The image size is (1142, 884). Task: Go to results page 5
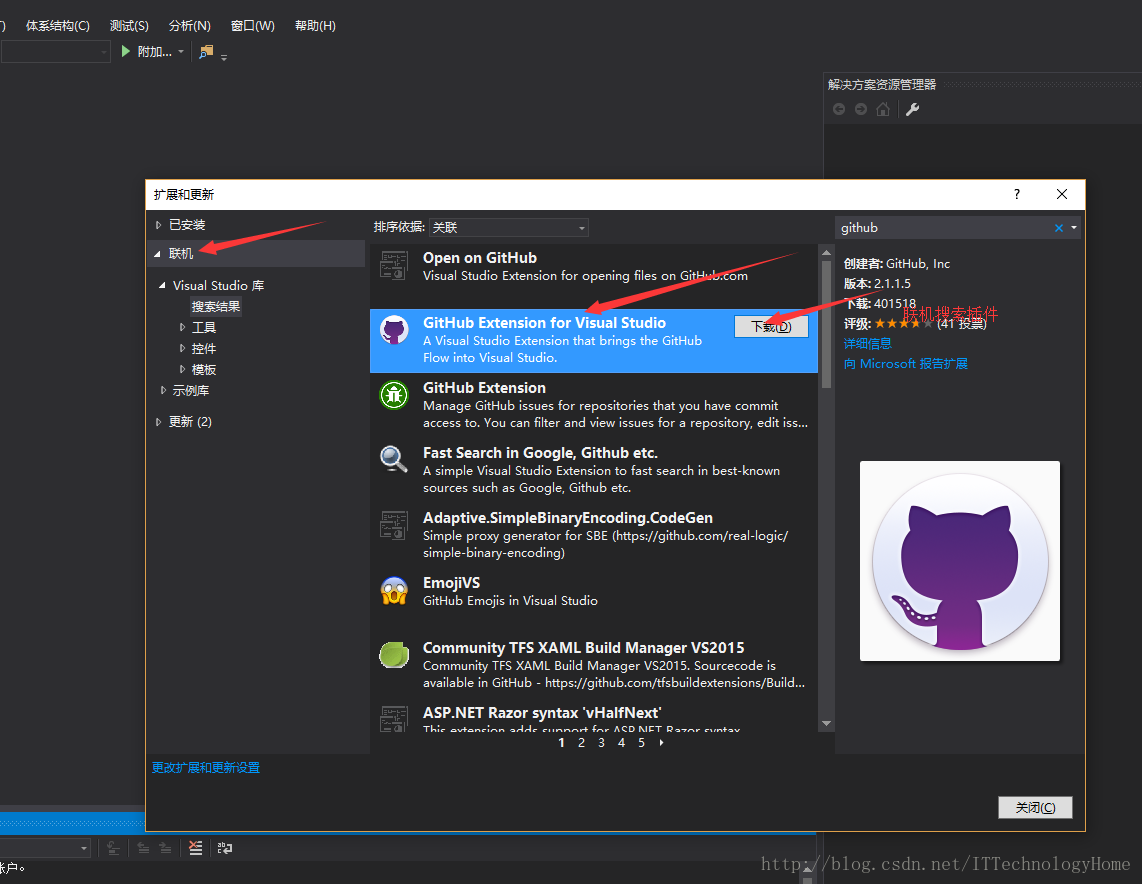[642, 743]
